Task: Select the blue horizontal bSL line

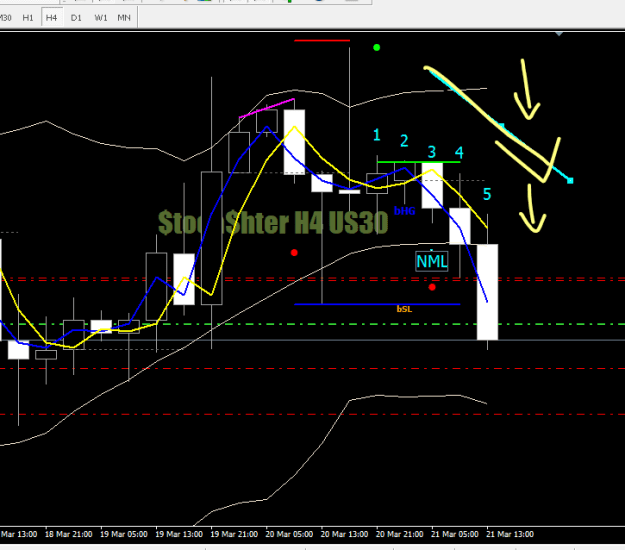Action: [x=377, y=304]
